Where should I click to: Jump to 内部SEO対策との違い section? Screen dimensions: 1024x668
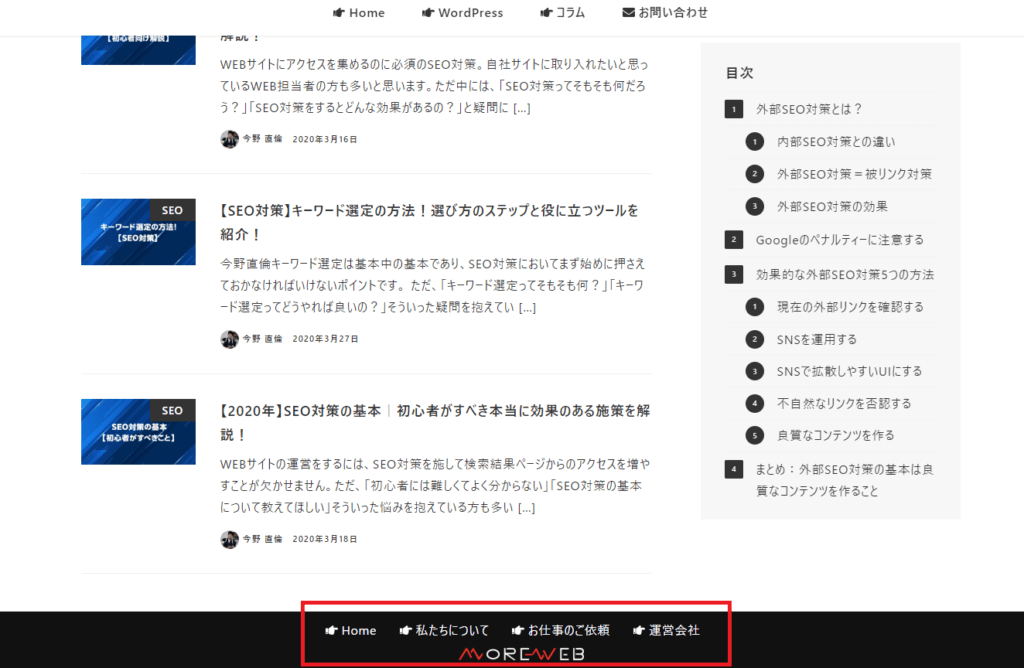(x=836, y=142)
